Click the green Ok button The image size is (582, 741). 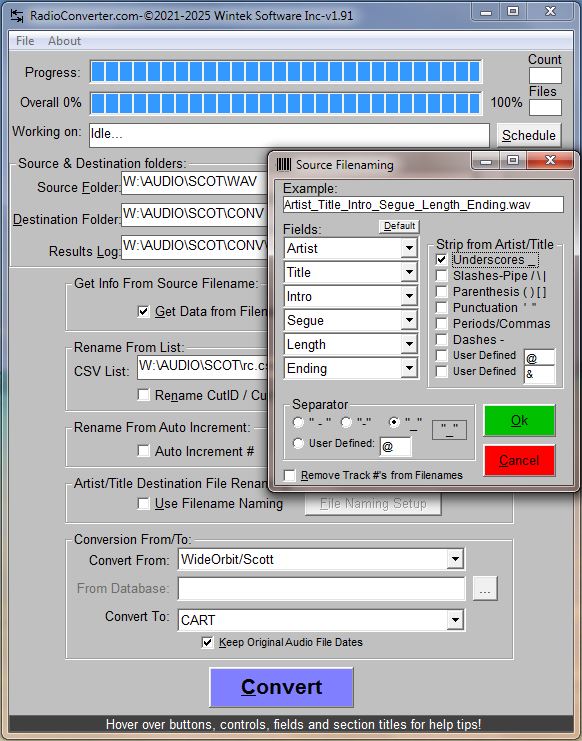pyautogui.click(x=519, y=420)
